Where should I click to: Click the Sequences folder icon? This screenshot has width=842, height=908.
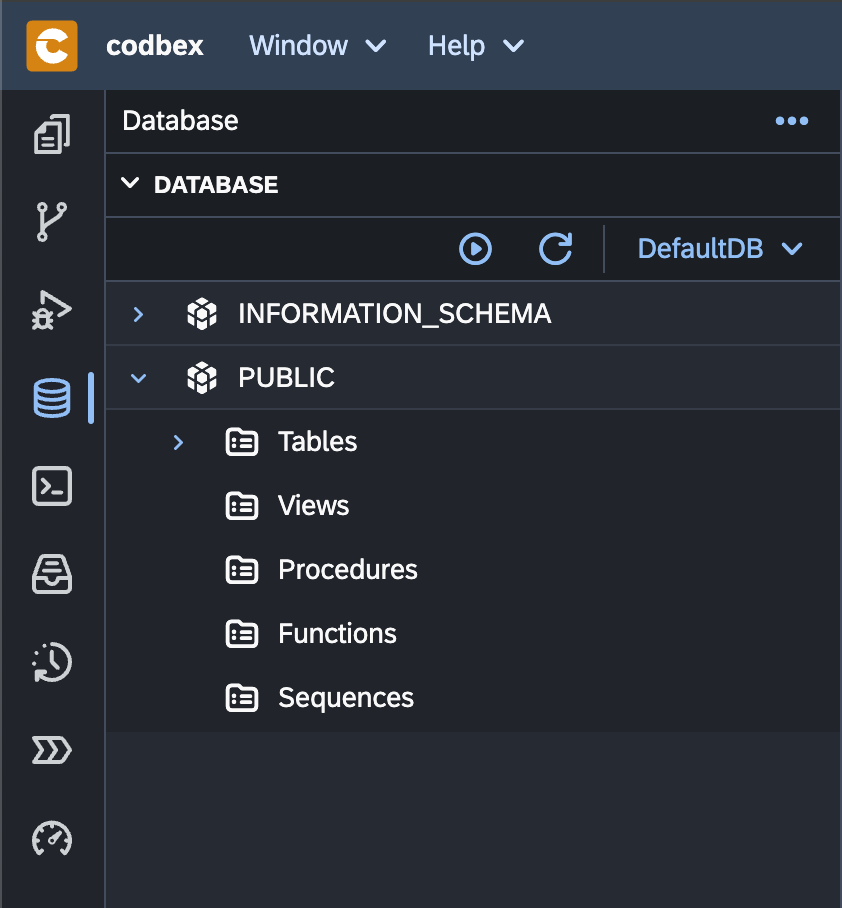[x=241, y=698]
